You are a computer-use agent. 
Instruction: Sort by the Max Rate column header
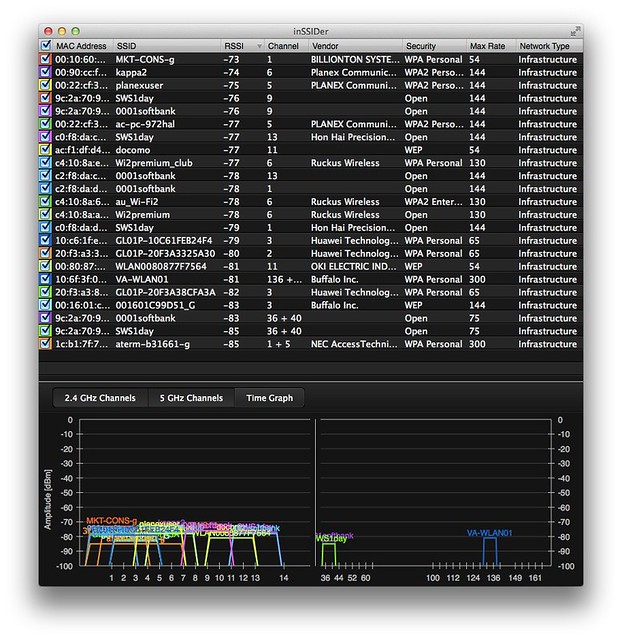(491, 46)
